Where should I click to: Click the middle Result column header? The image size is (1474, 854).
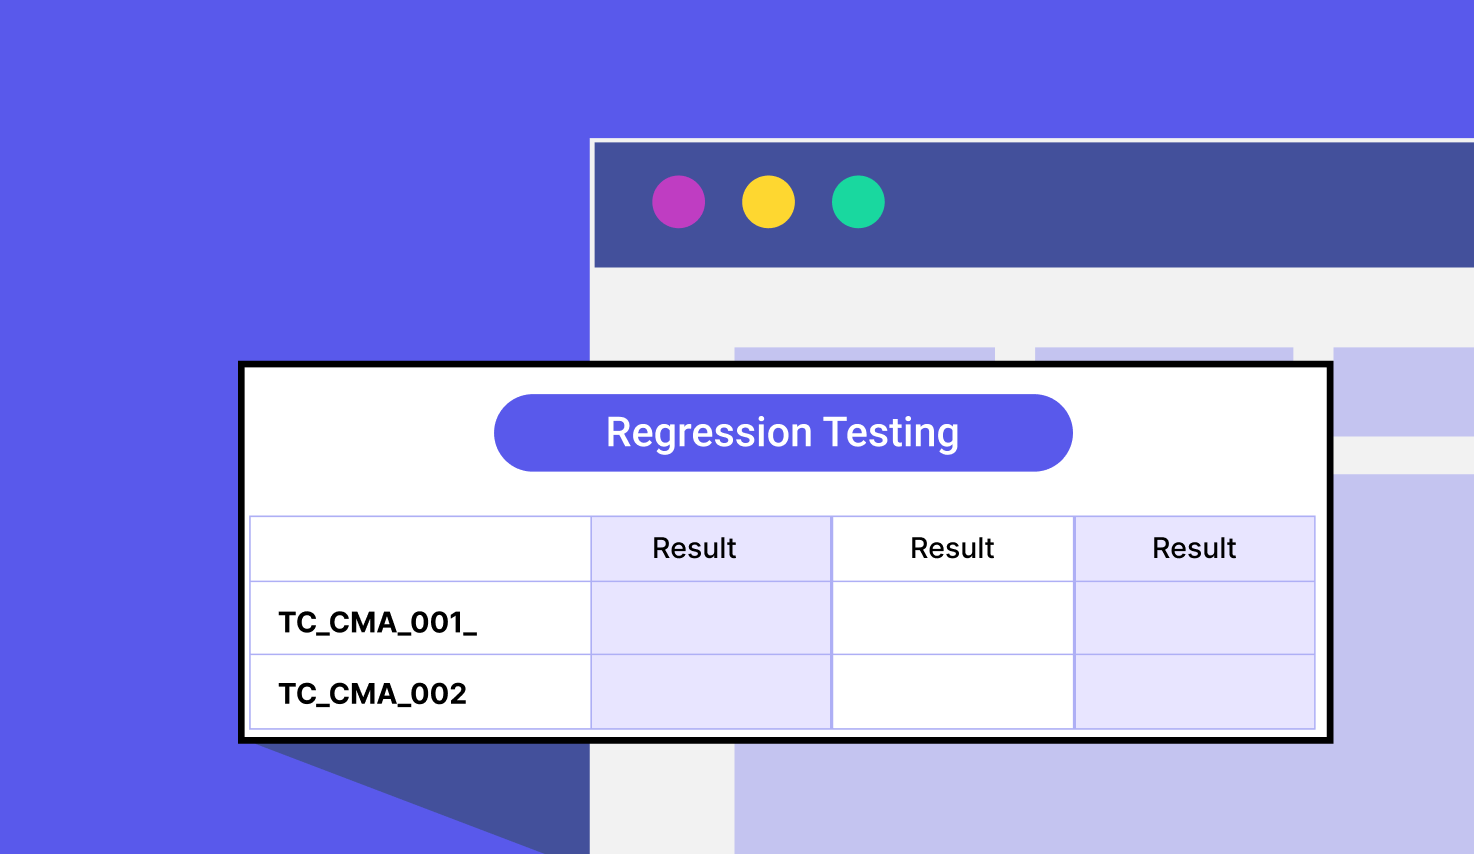coord(953,548)
